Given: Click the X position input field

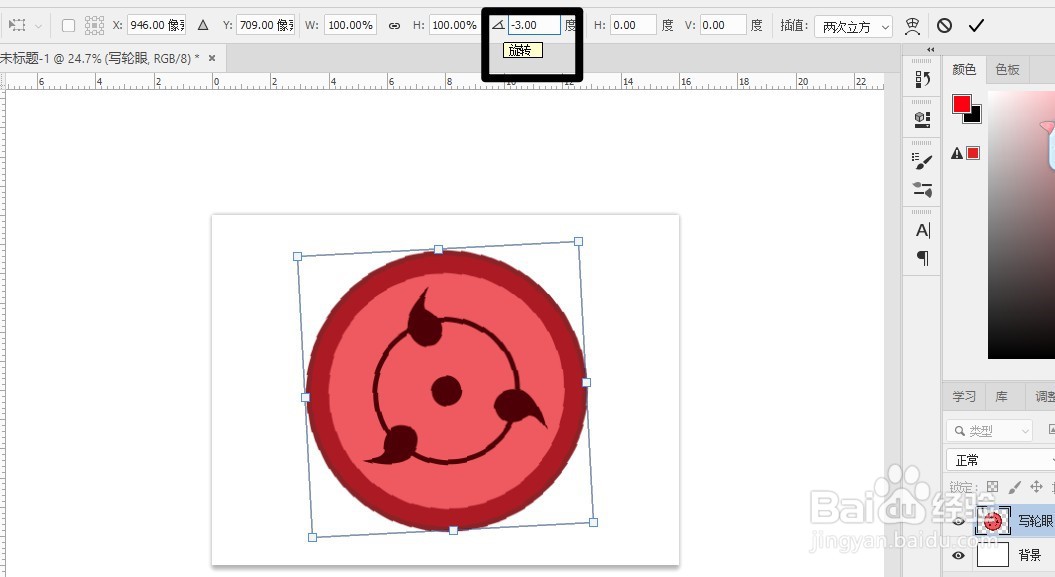Looking at the screenshot, I should pos(156,26).
